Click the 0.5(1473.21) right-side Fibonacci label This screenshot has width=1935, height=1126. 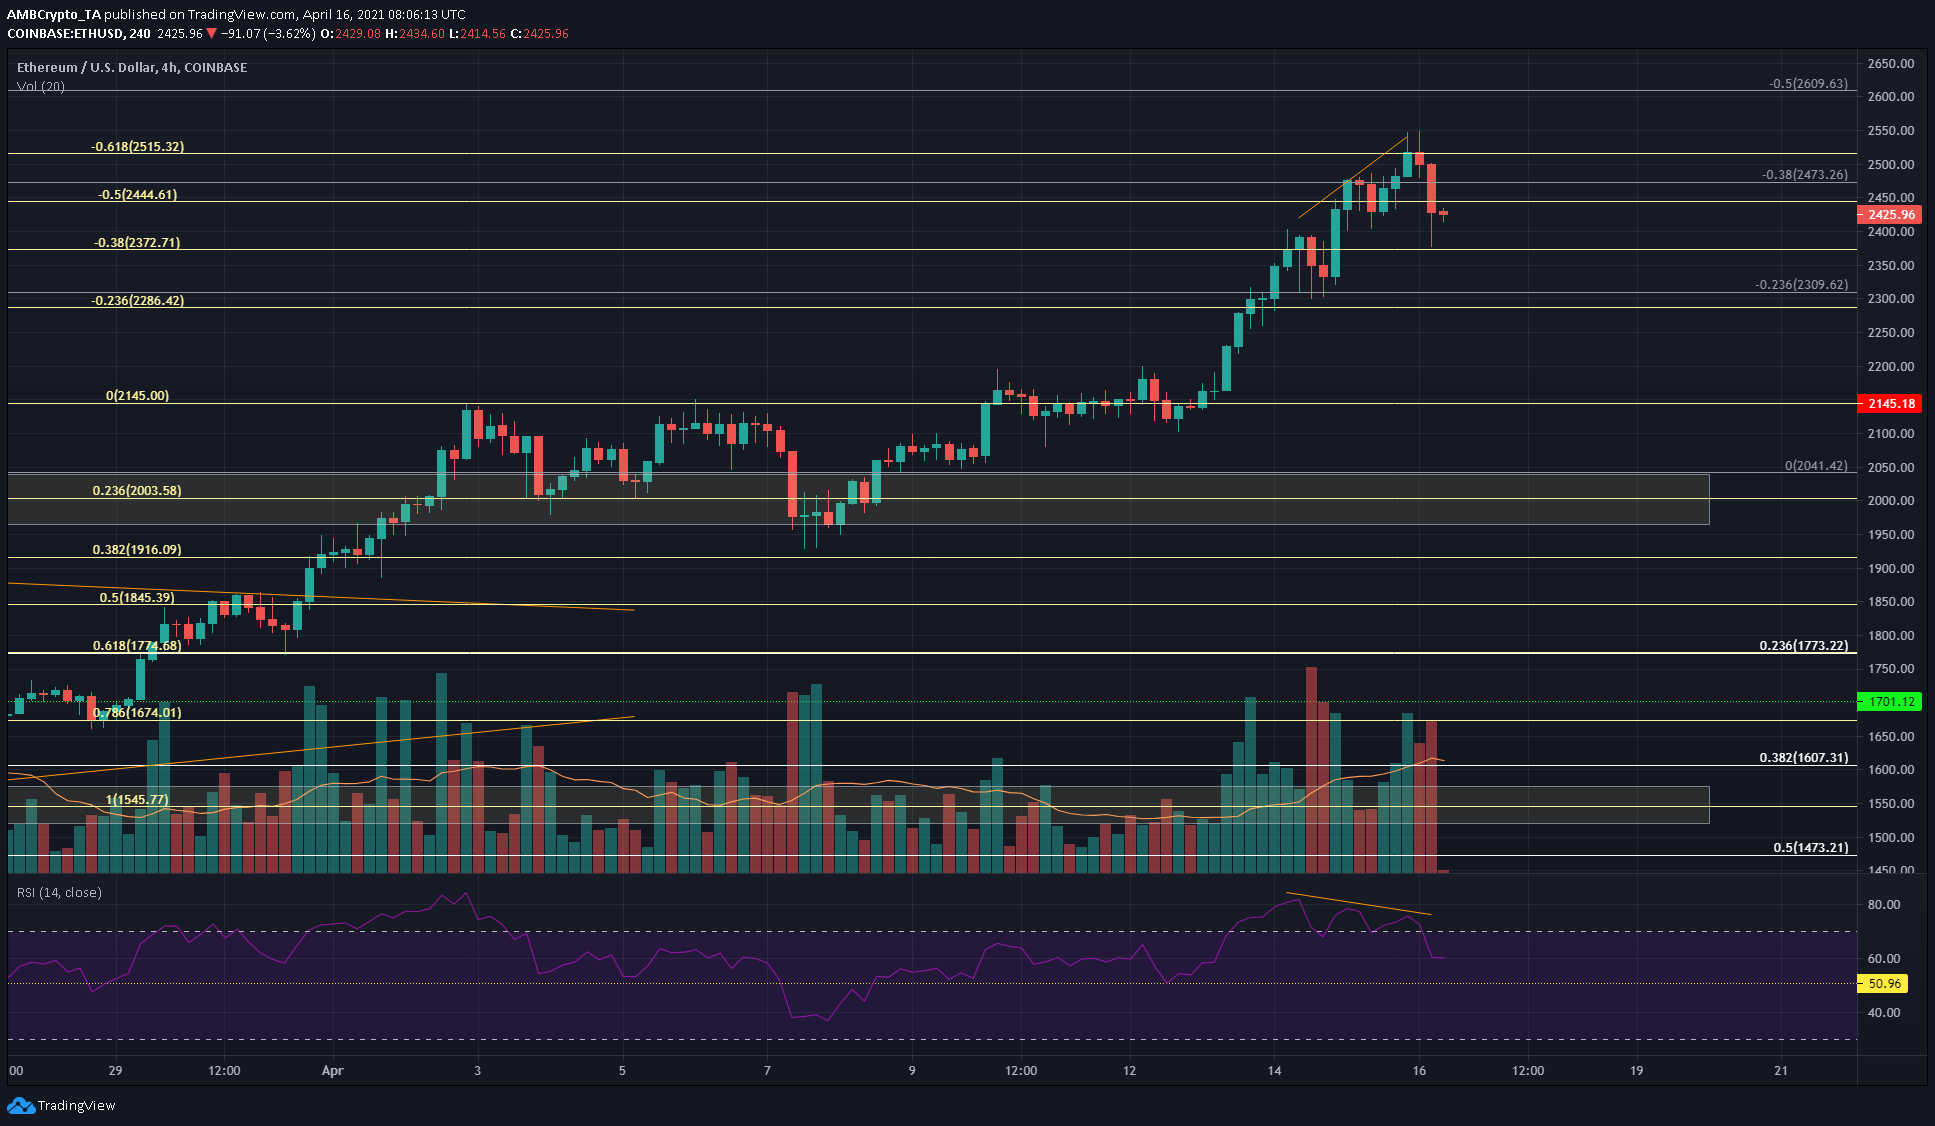tap(1811, 848)
